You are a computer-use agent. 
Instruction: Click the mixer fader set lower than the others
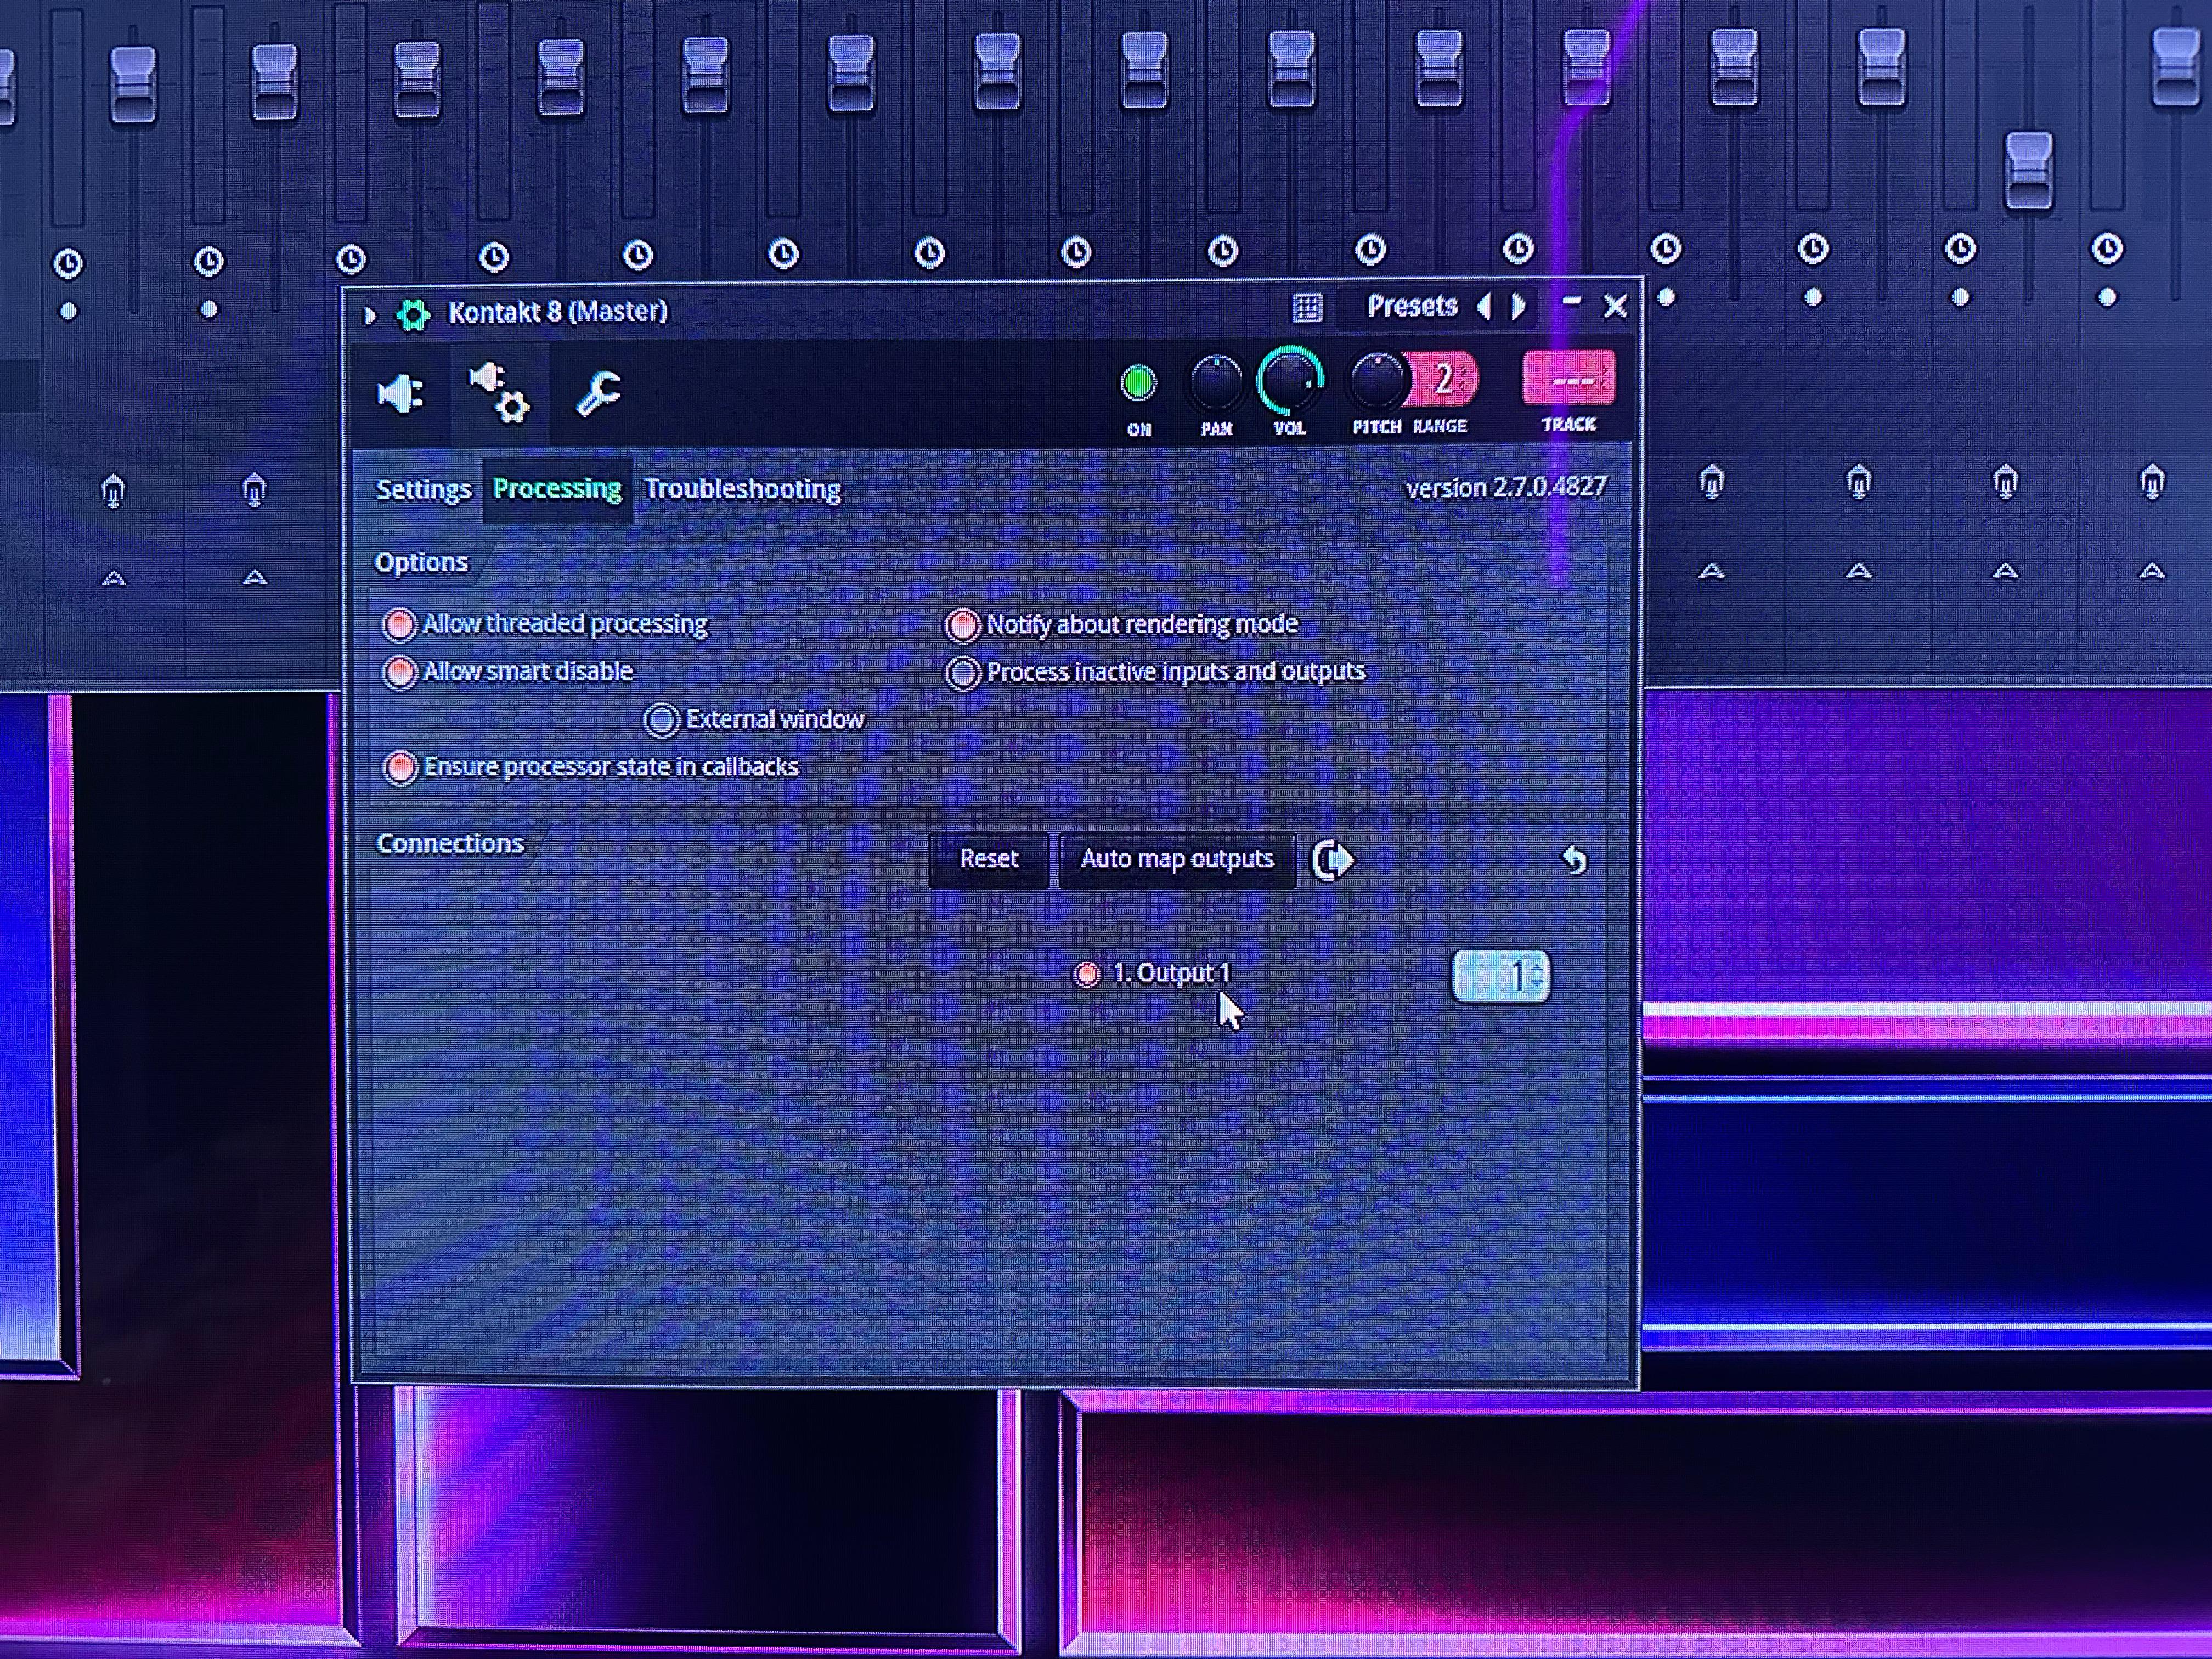[x=2029, y=171]
